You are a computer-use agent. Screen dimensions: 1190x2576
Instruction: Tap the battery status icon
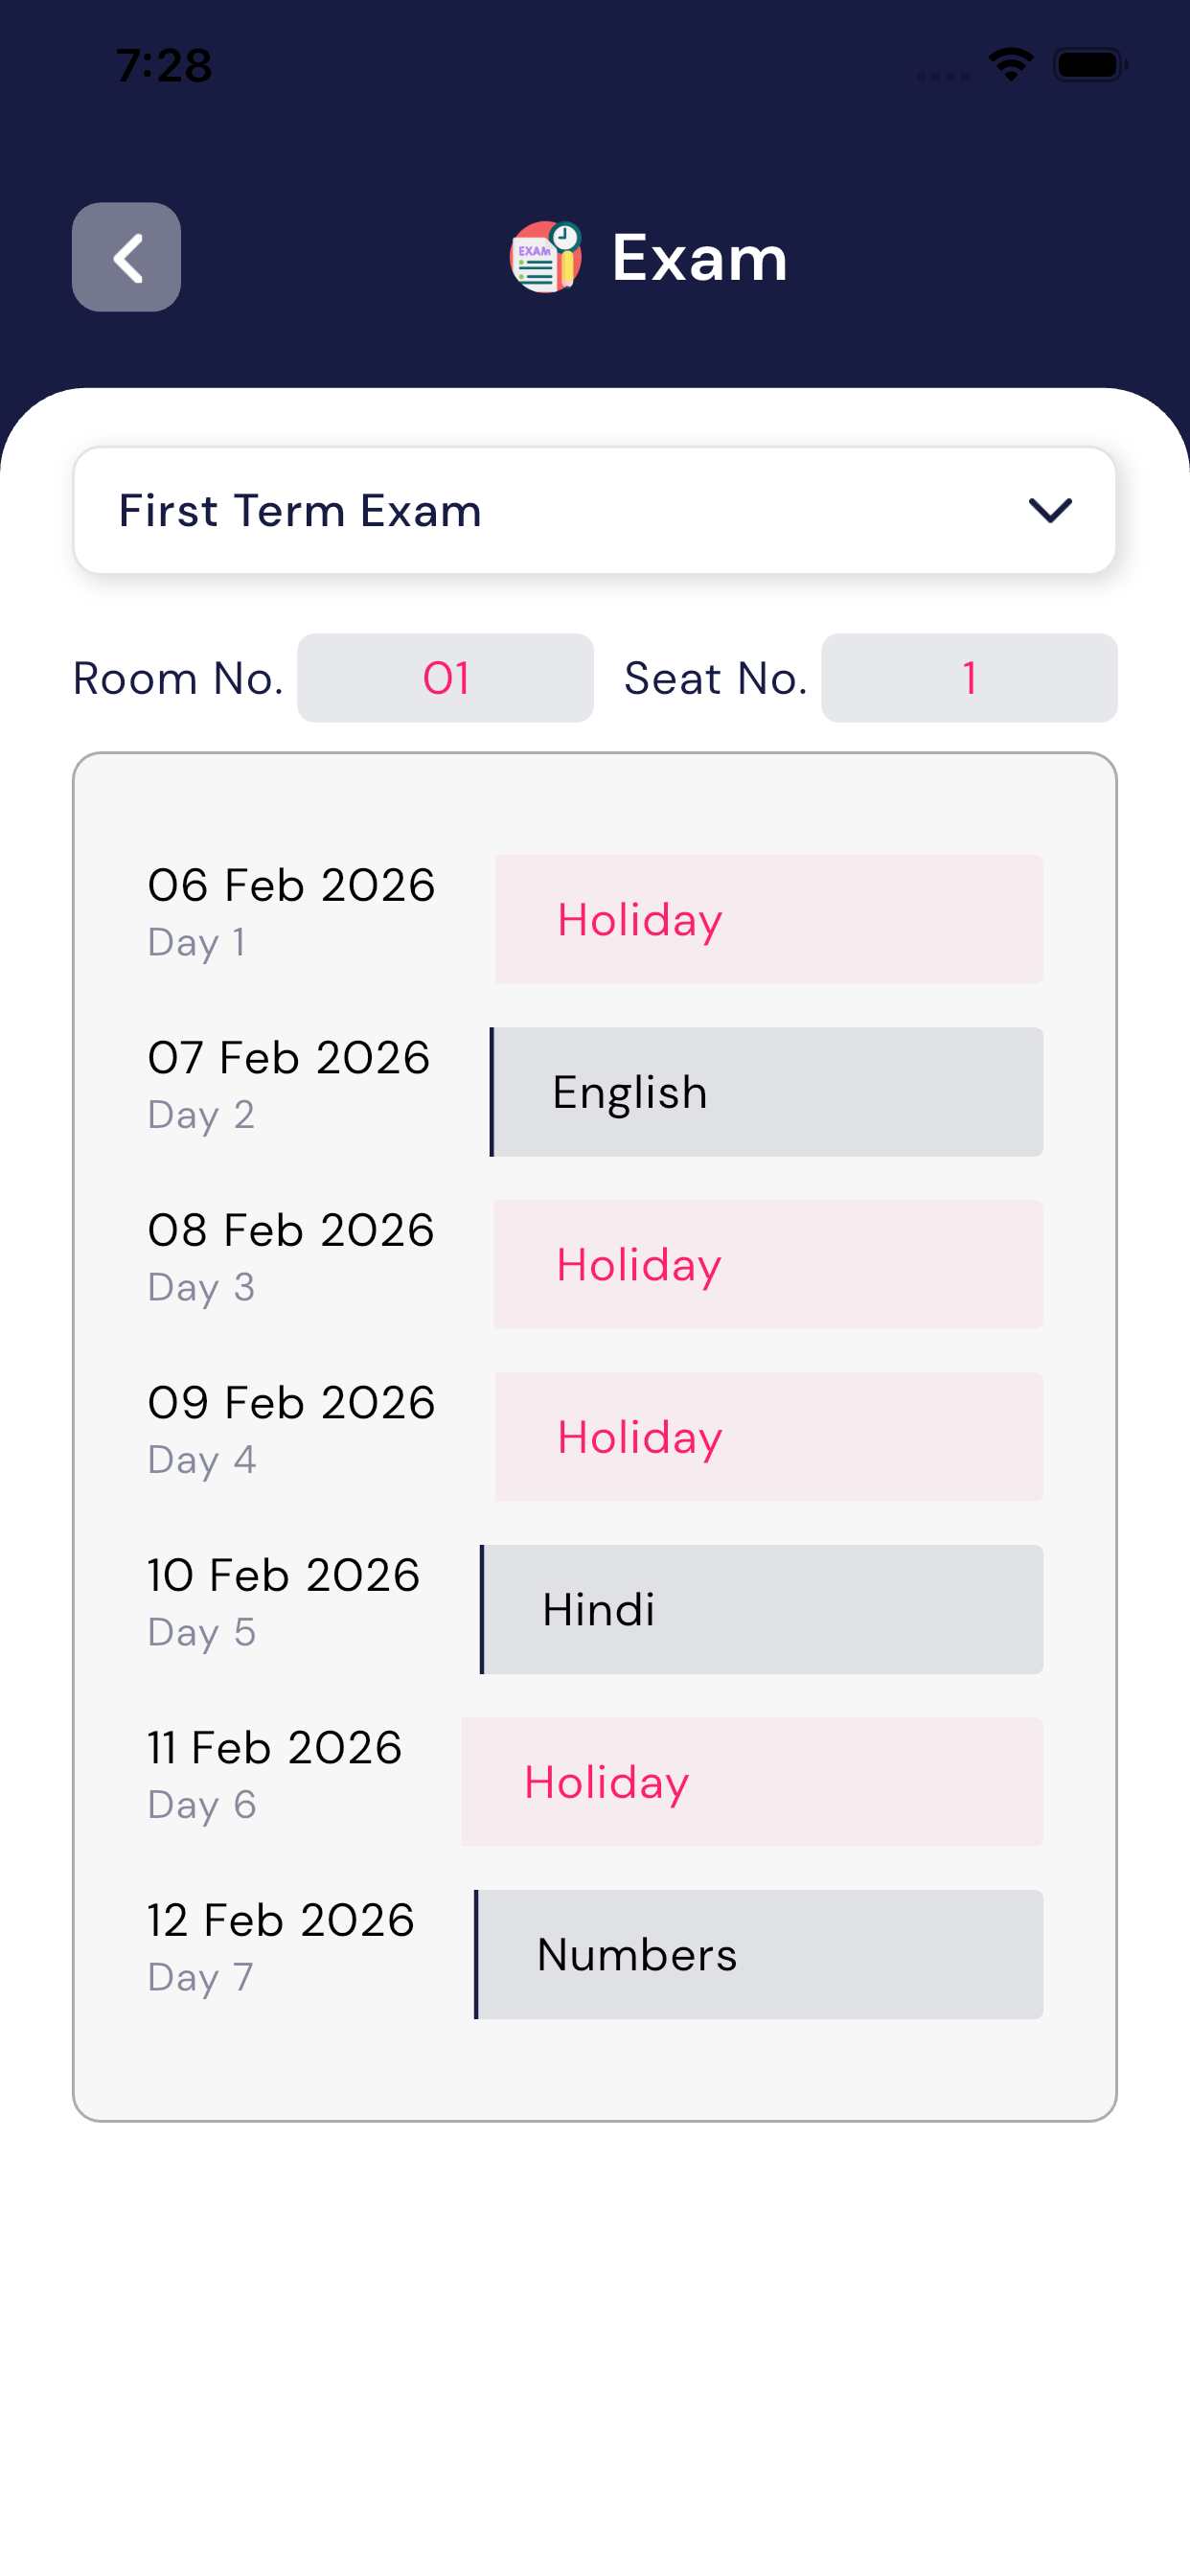pyautogui.click(x=1090, y=65)
